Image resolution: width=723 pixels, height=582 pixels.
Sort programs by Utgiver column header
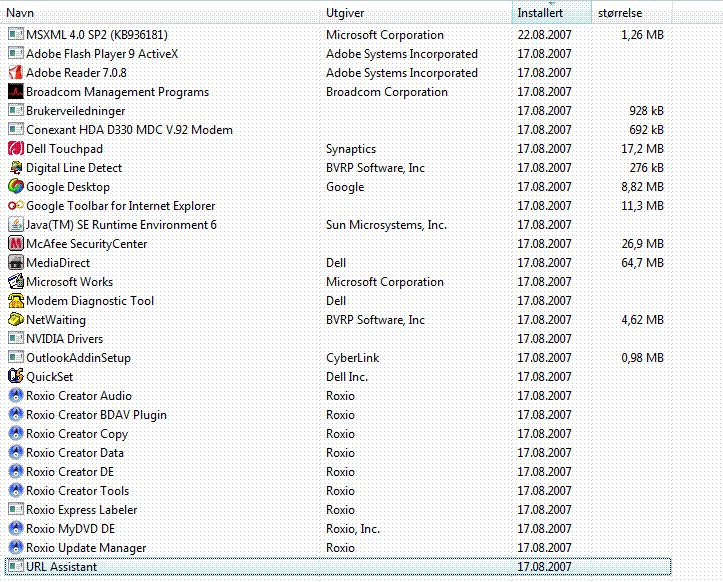point(417,12)
